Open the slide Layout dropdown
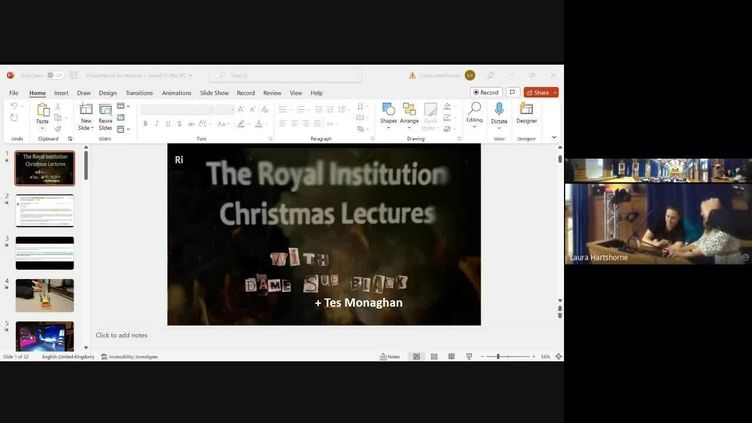The height and width of the screenshot is (423, 752). 123,106
